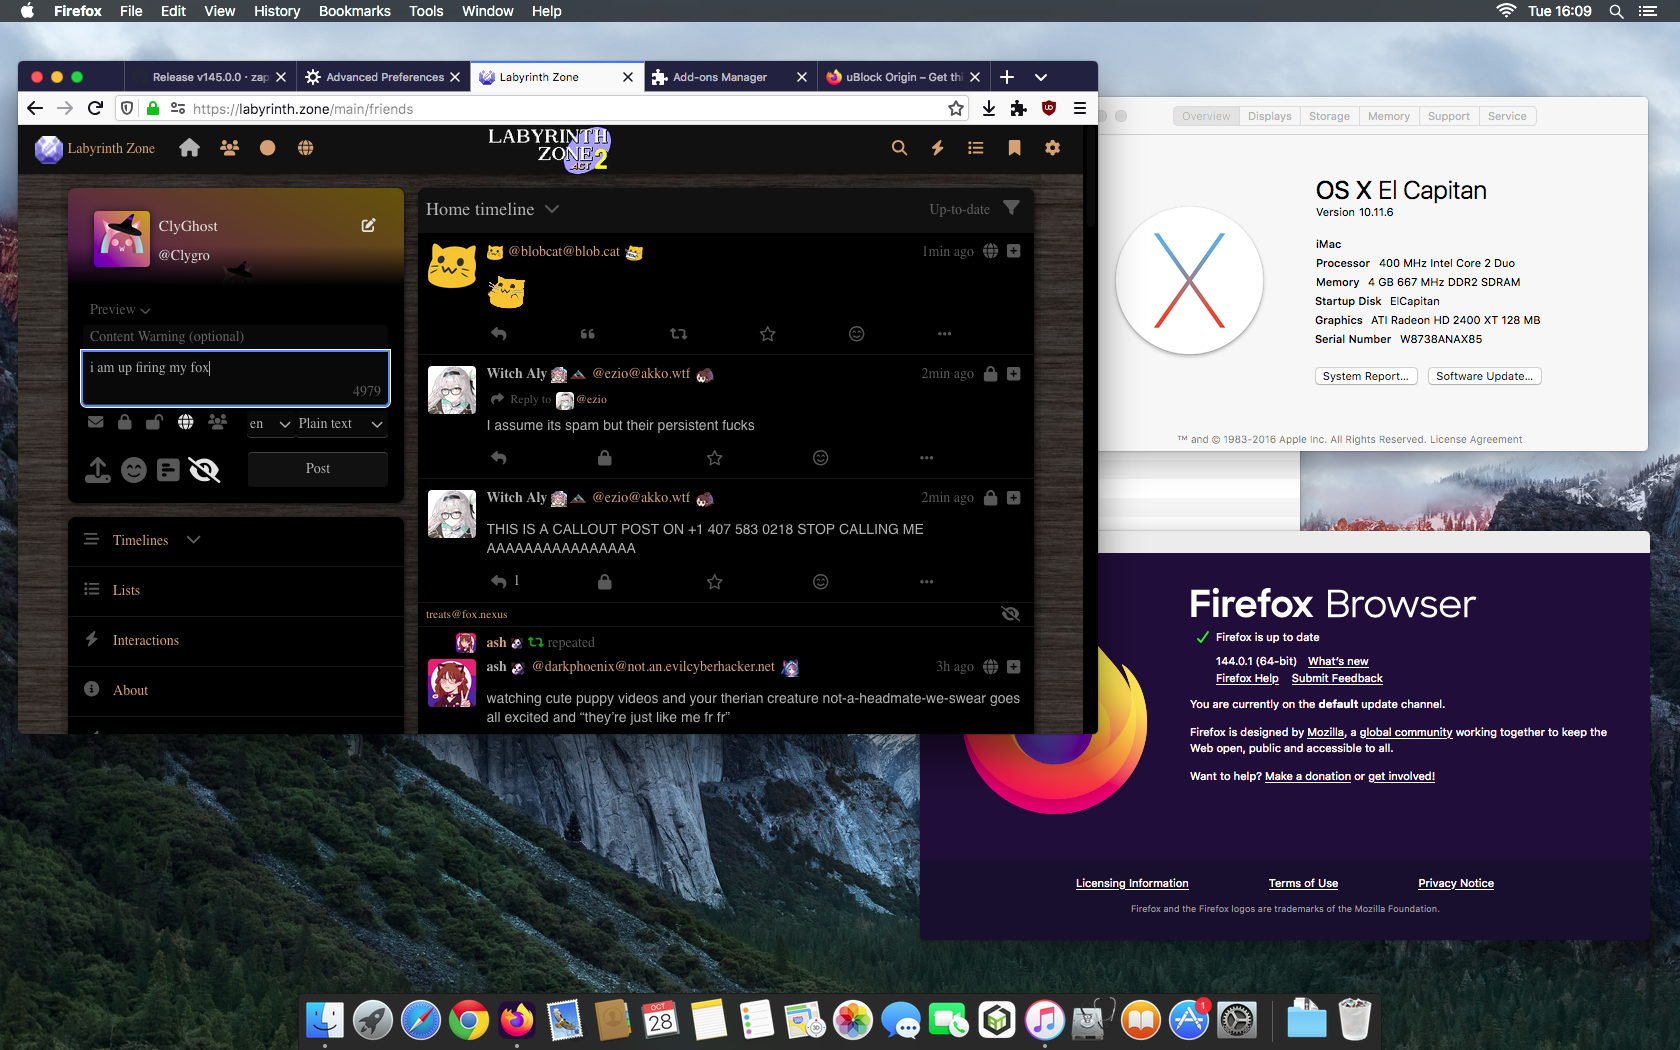Switch to the Add-ons Manager tab
The width and height of the screenshot is (1680, 1050).
point(720,77)
